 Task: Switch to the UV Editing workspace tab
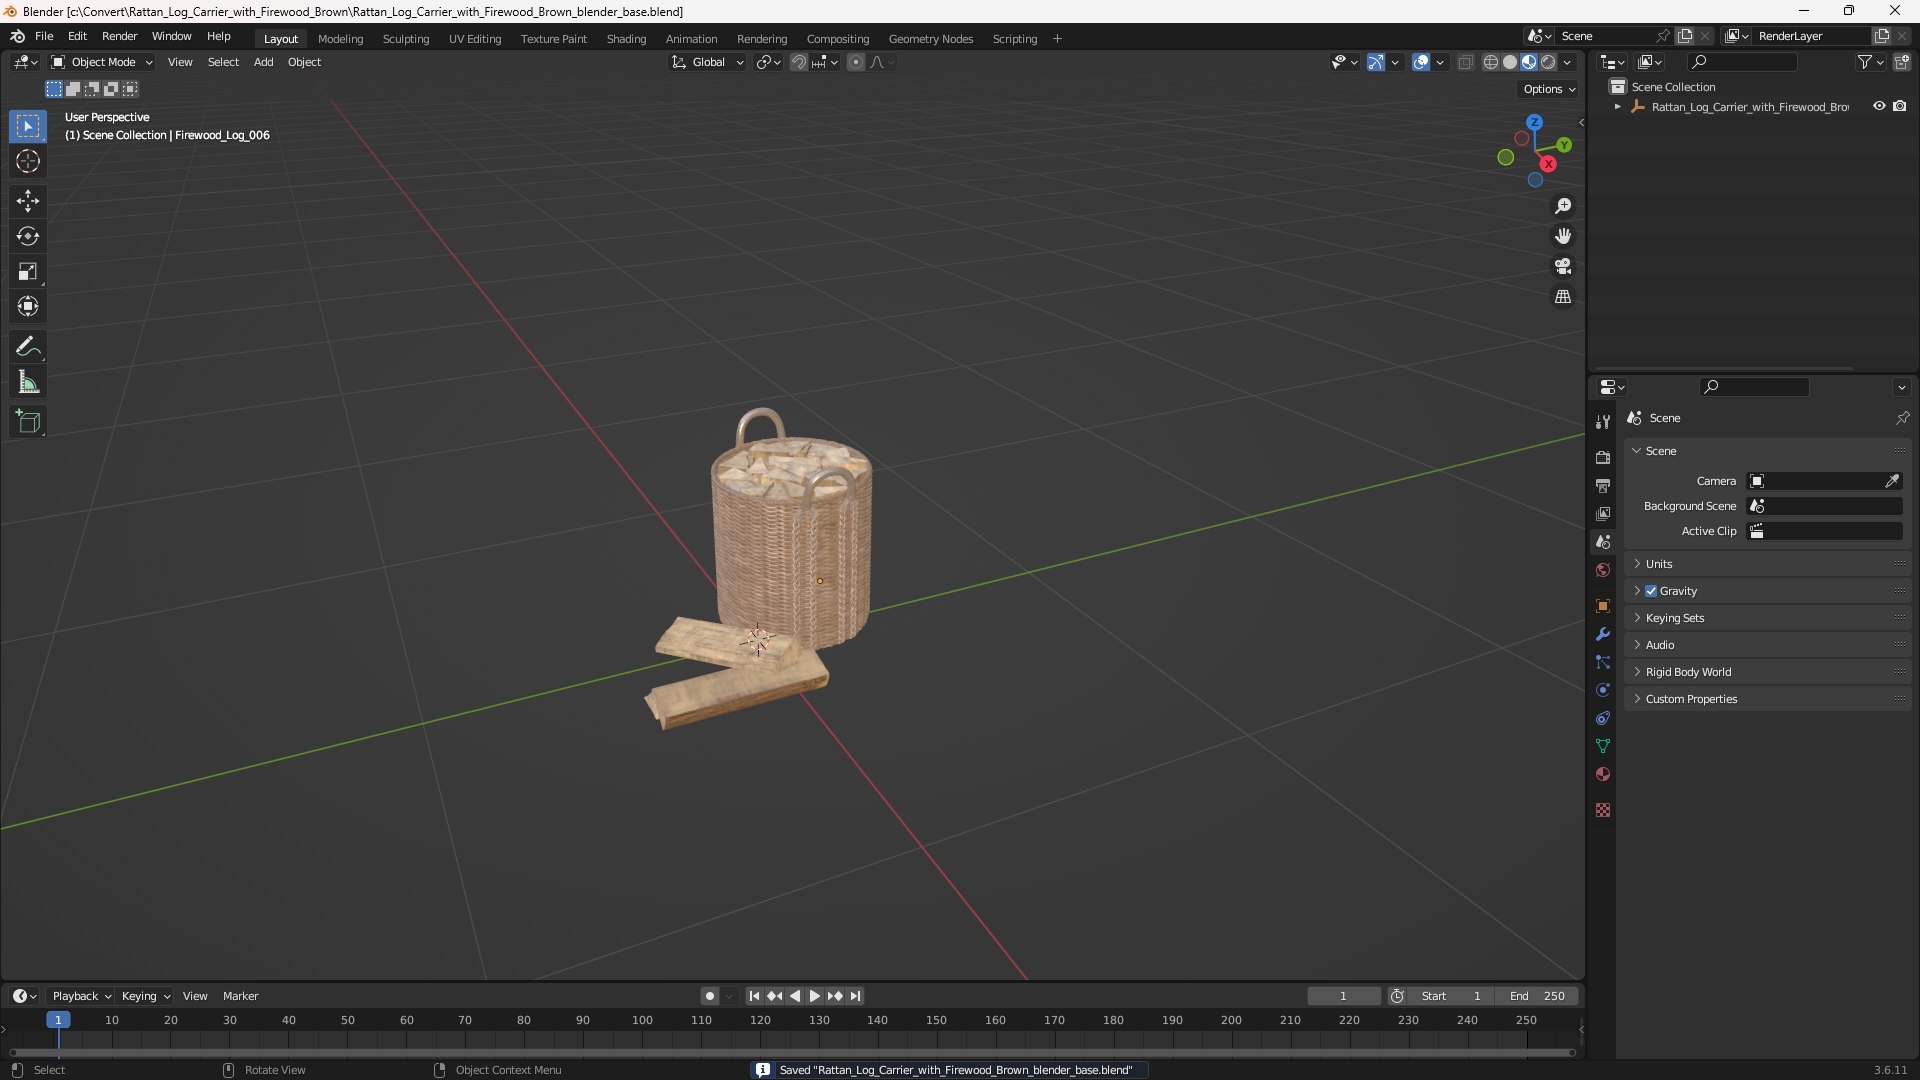(x=475, y=39)
